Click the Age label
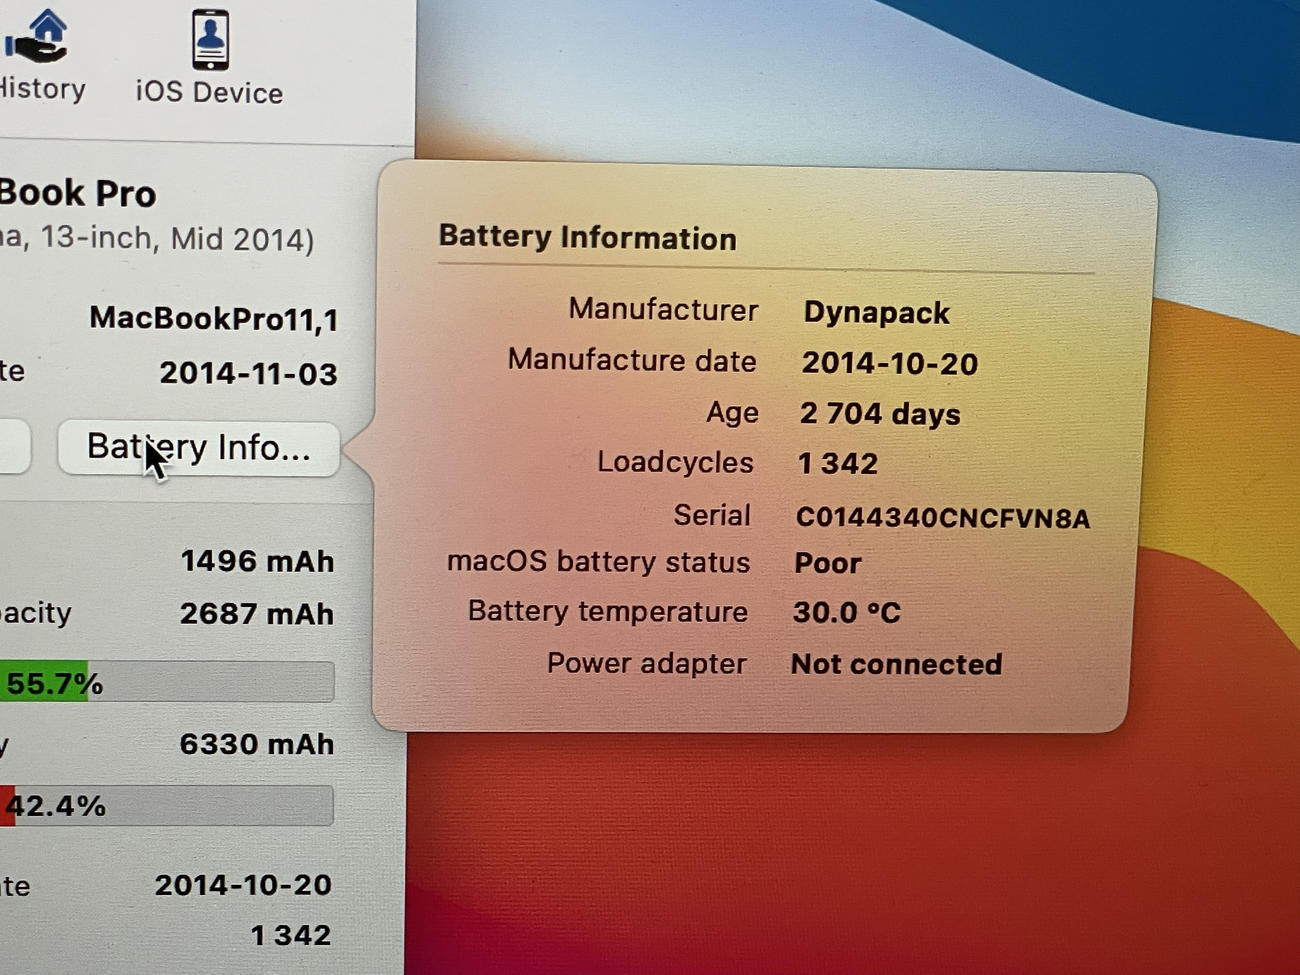Screen dimensions: 1300x975 tap(732, 412)
